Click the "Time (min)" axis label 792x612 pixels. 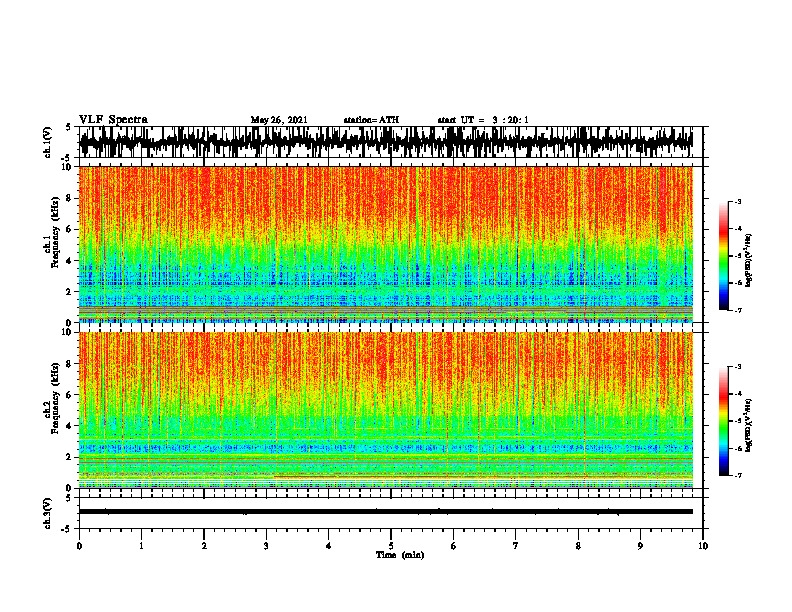400,555
